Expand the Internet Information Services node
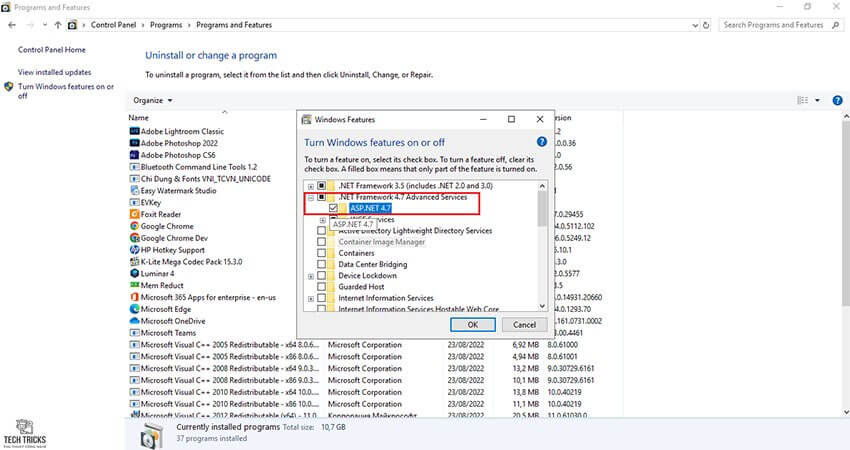Viewport: 850px width, 450px height. point(311,299)
